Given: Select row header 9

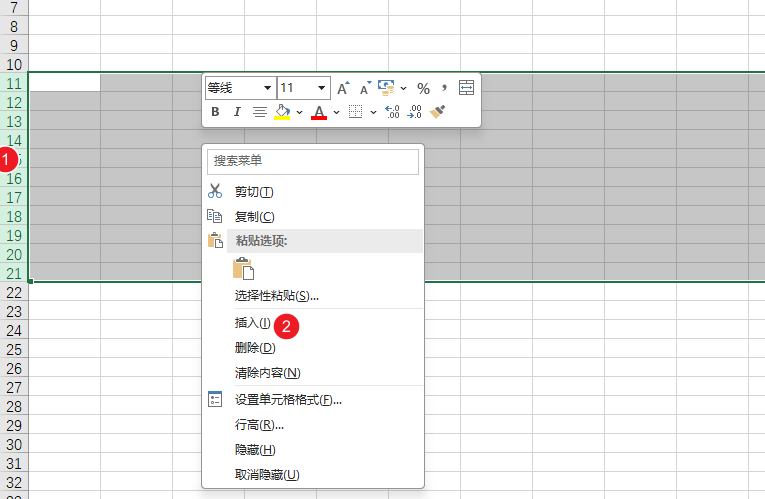Looking at the screenshot, I should (14, 45).
